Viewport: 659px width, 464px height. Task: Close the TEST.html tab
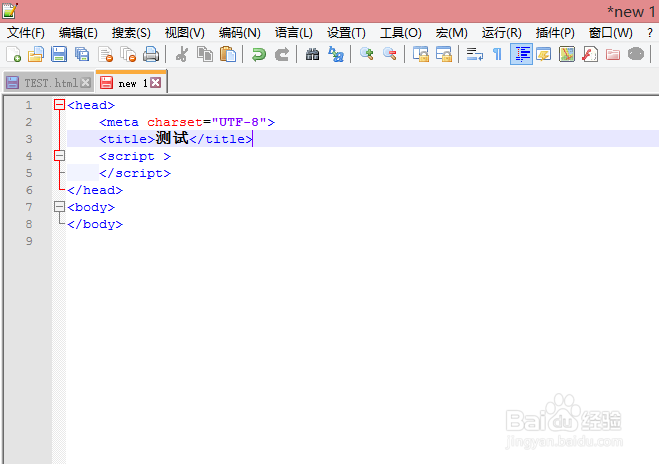pyautogui.click(x=86, y=83)
